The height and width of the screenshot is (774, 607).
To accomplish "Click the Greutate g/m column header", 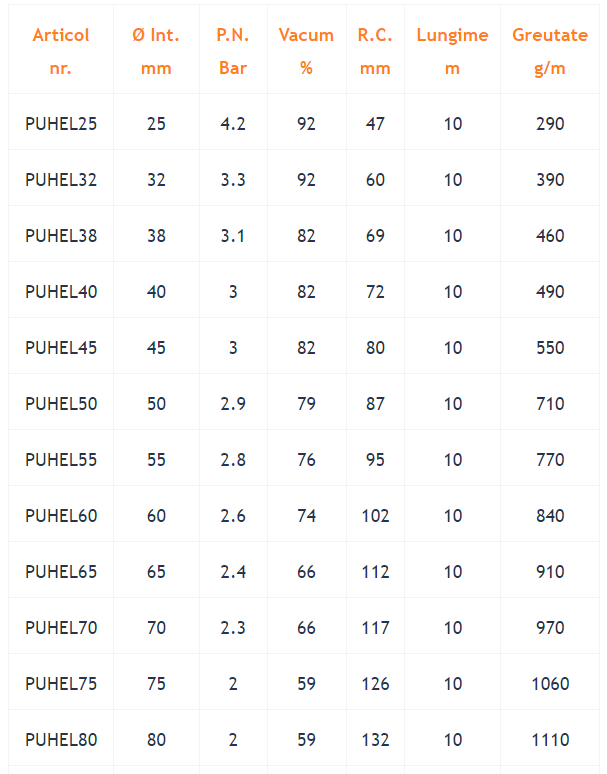I will (550, 51).
